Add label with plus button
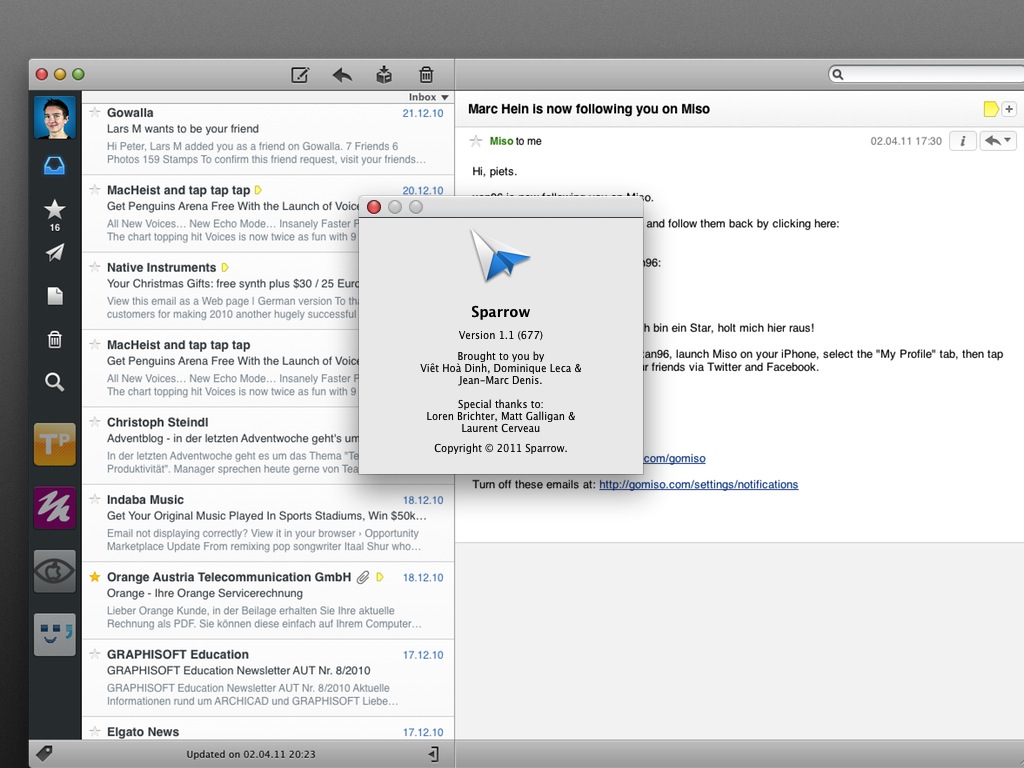This screenshot has height=768, width=1024. pyautogui.click(x=1009, y=109)
